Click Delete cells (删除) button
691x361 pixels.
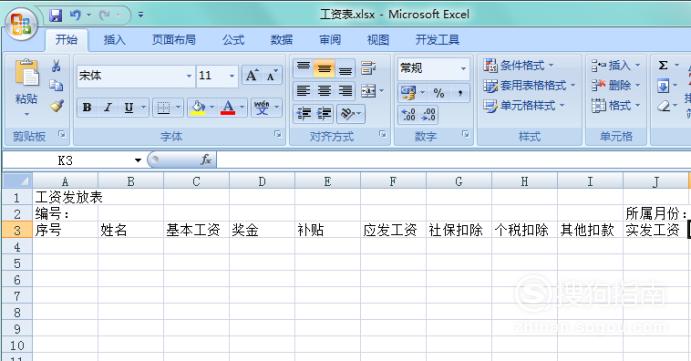[615, 85]
